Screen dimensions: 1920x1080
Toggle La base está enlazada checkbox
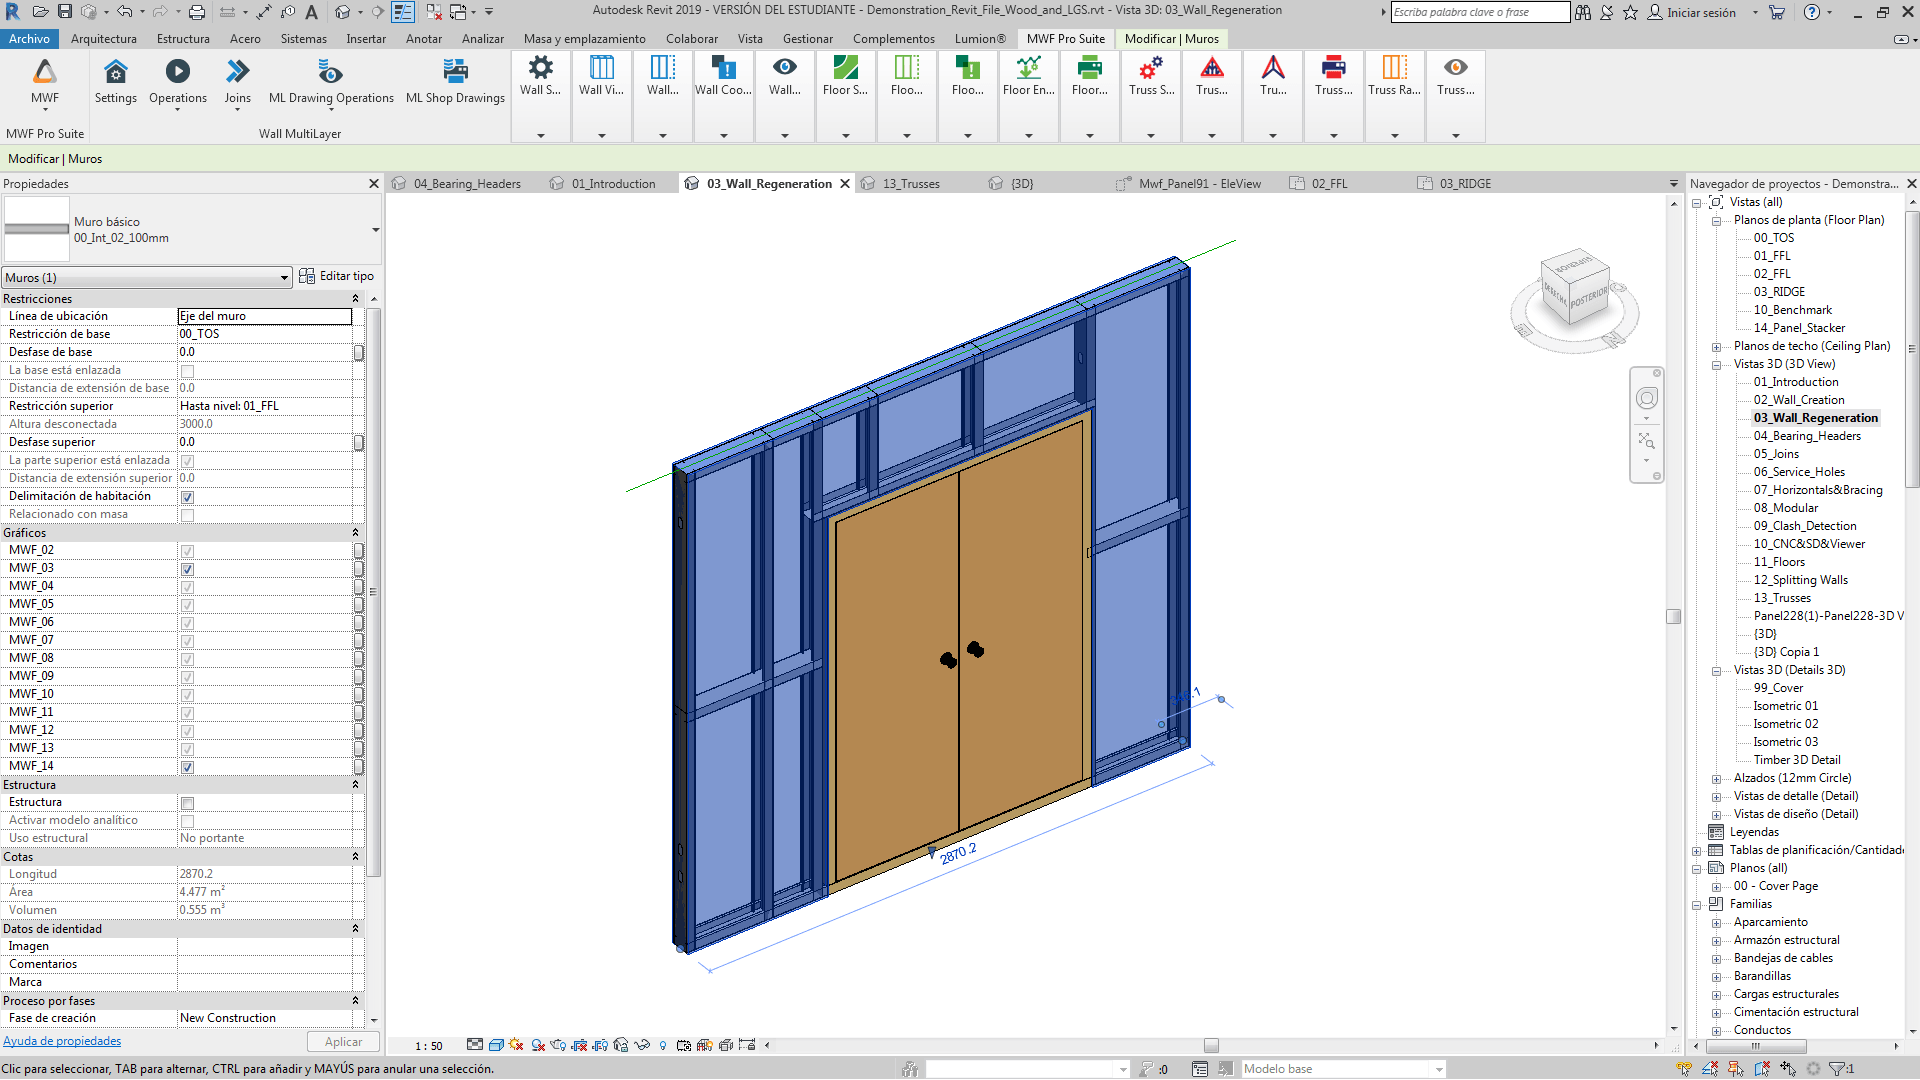coord(187,371)
